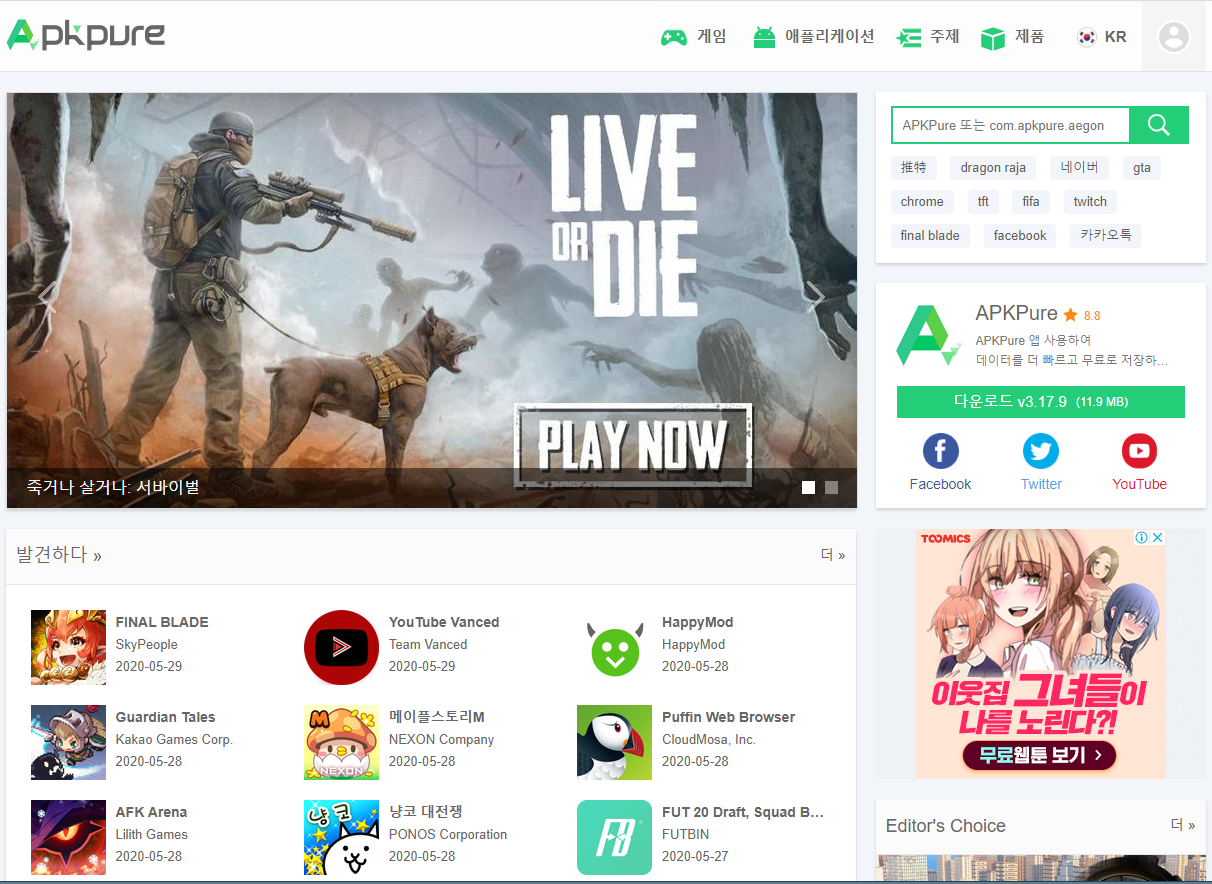Open the 냥코 대전쟁 app icon
This screenshot has width=1212, height=884.
point(341,837)
